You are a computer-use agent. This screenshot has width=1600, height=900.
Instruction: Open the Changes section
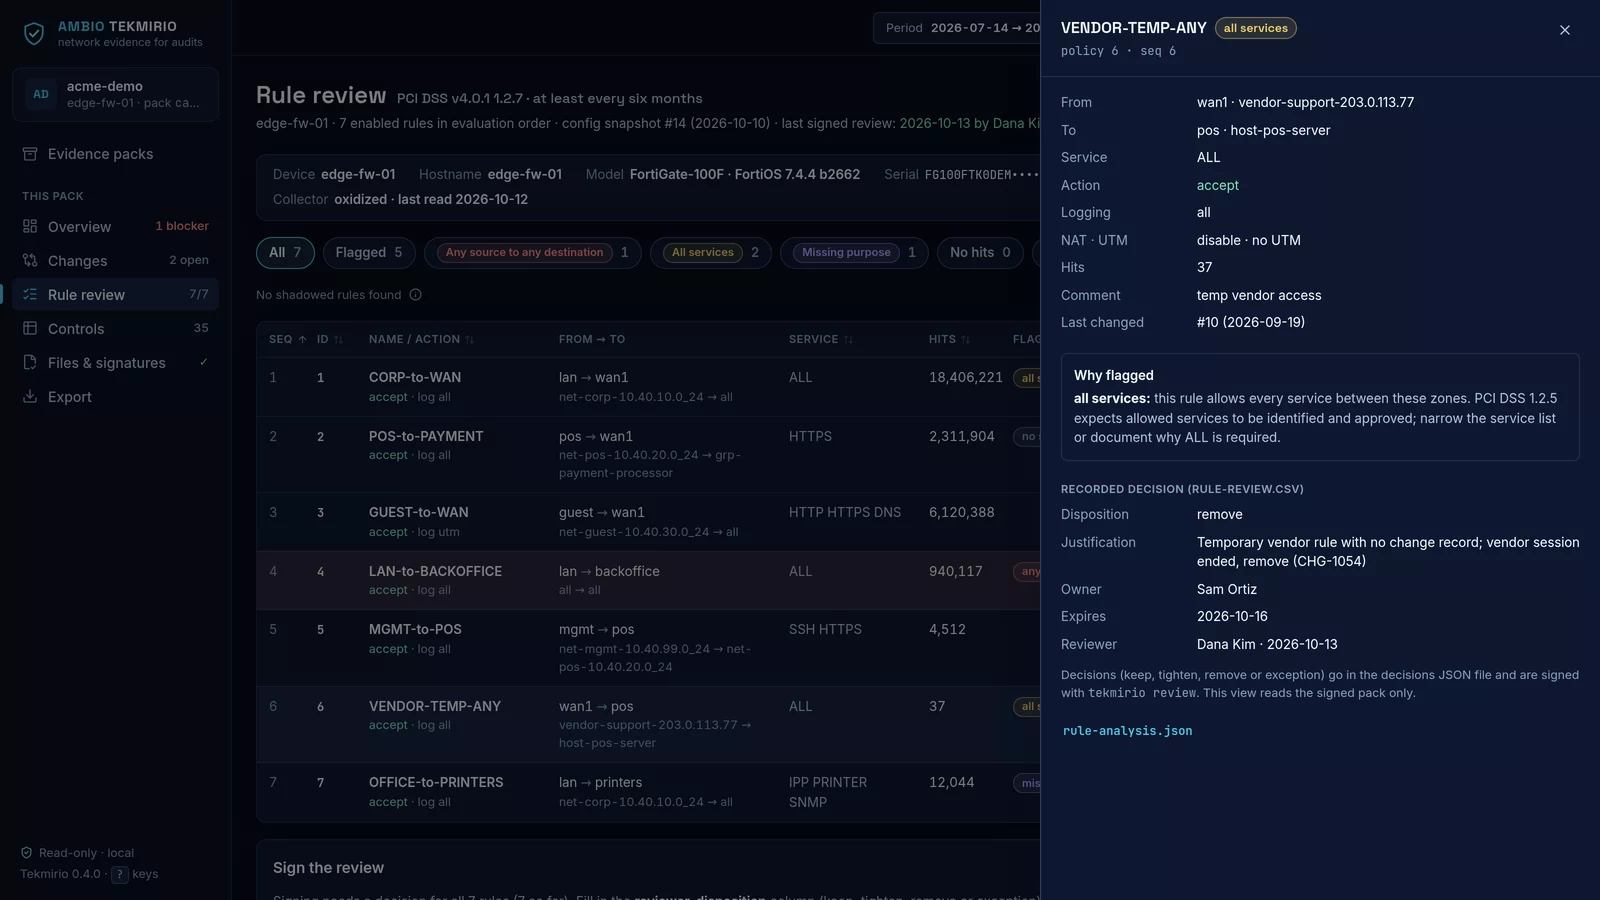(x=115, y=261)
